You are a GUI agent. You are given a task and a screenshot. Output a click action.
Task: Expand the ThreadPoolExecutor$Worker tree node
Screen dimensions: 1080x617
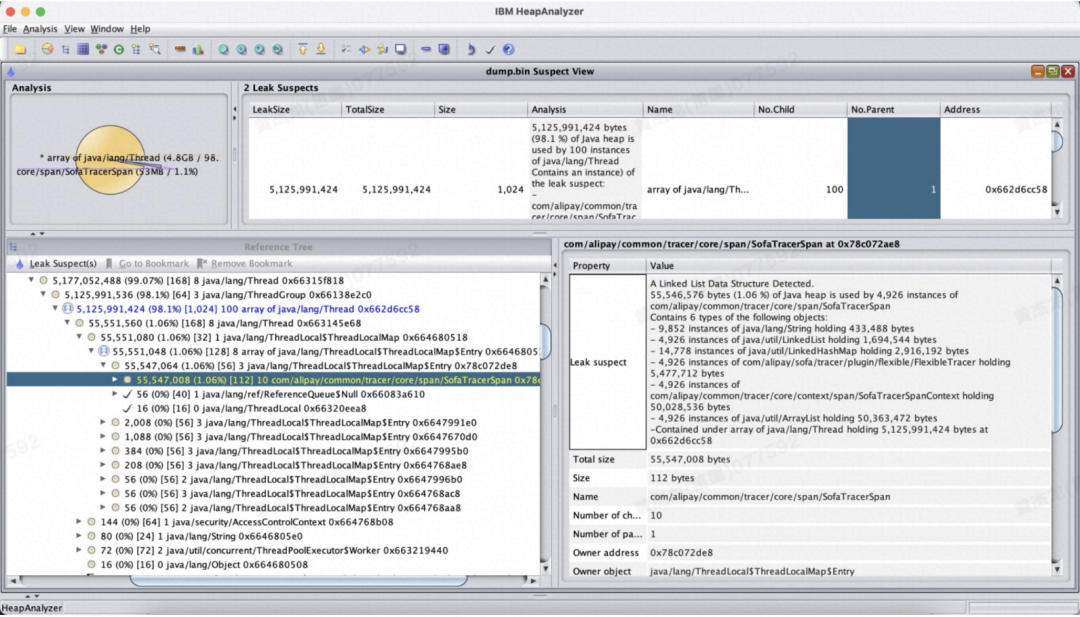[79, 550]
